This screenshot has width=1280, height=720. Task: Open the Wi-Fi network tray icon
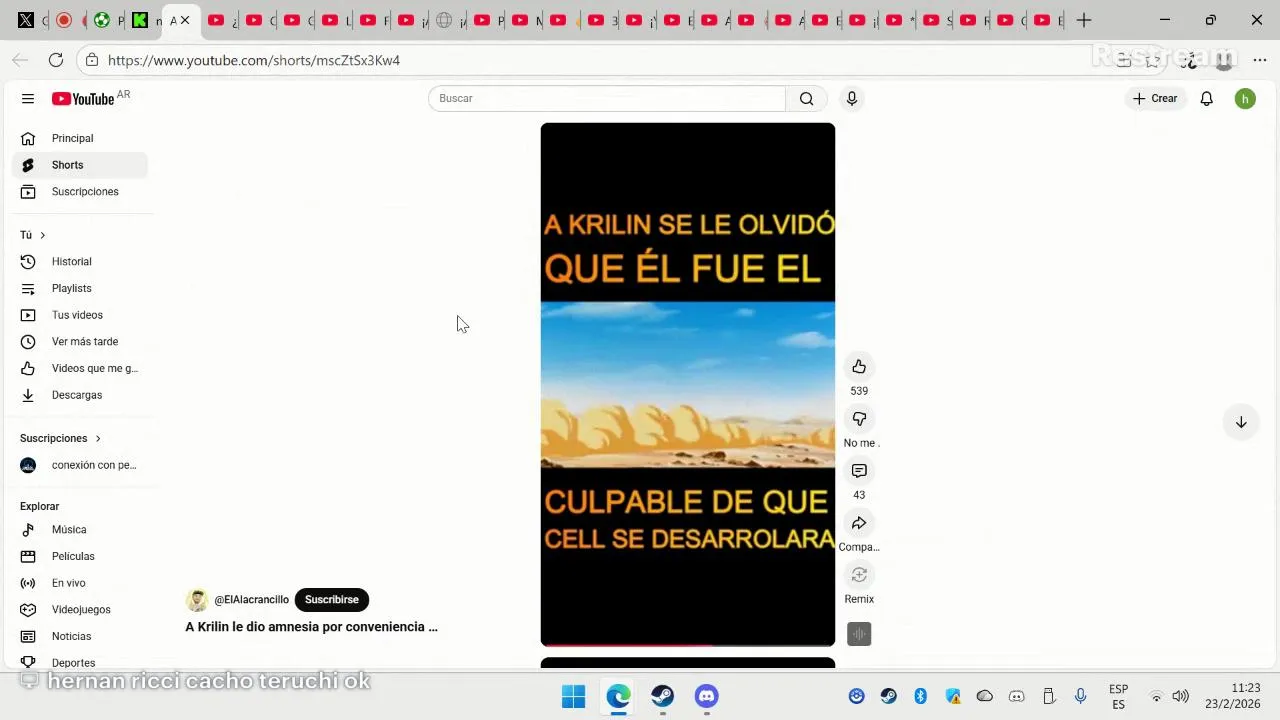tap(1156, 696)
